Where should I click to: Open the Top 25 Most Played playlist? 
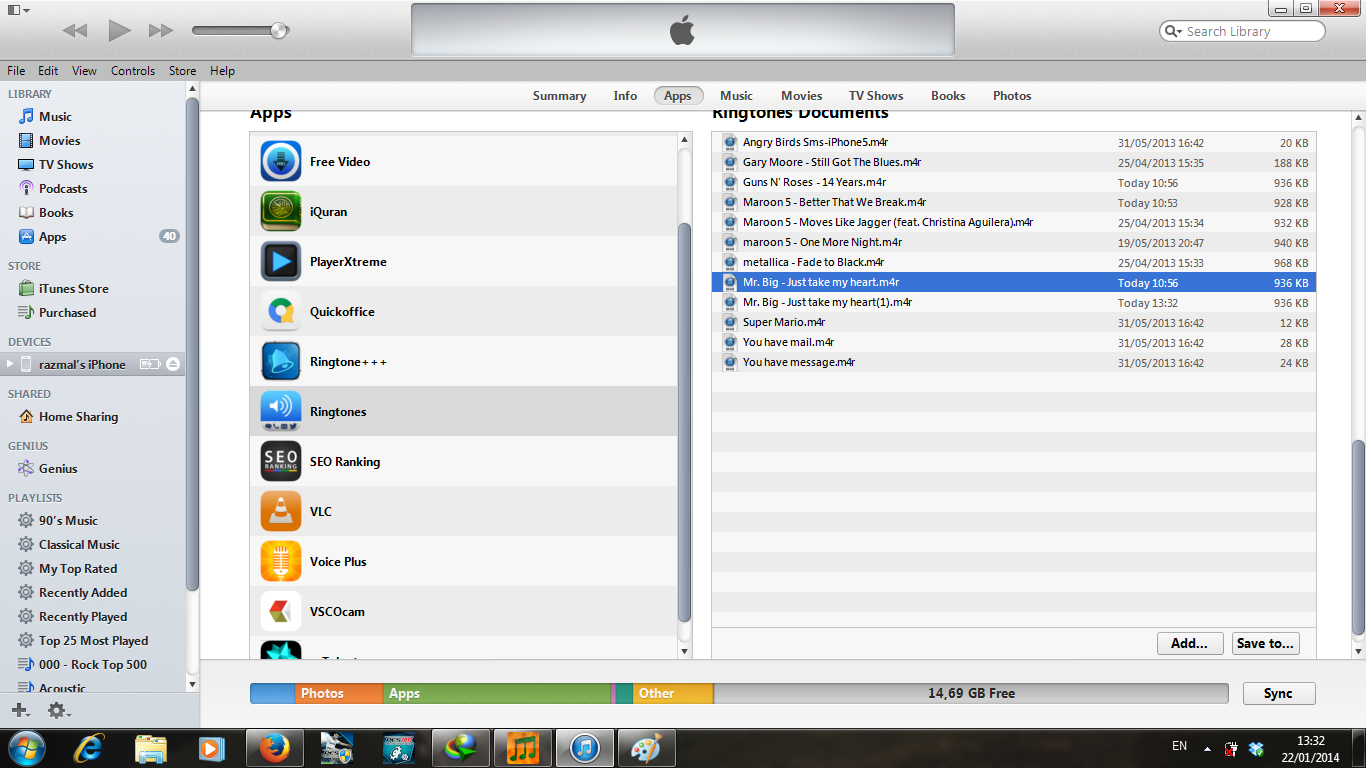click(93, 641)
